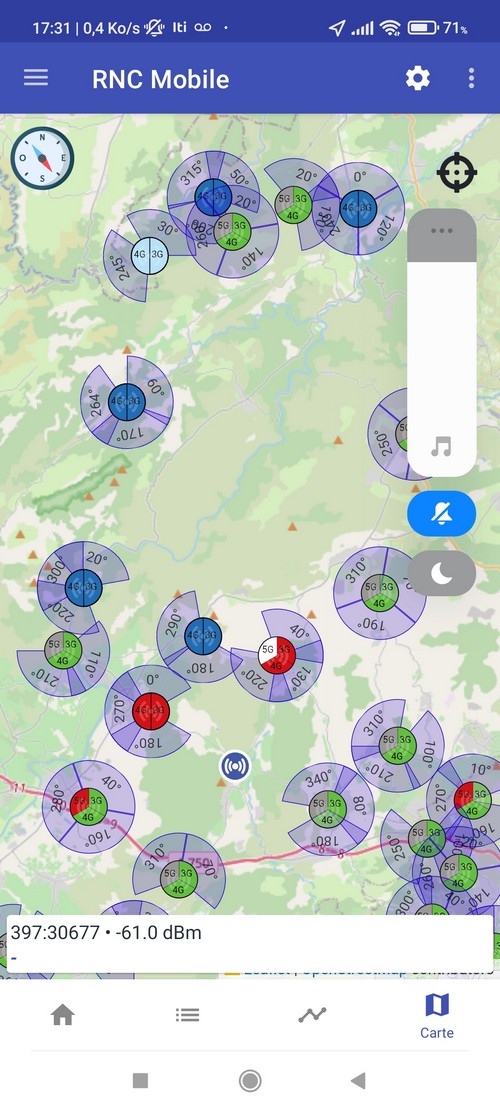
Task: Tap the cell info 397:30677 • -61.0 dBm
Action: 106,932
